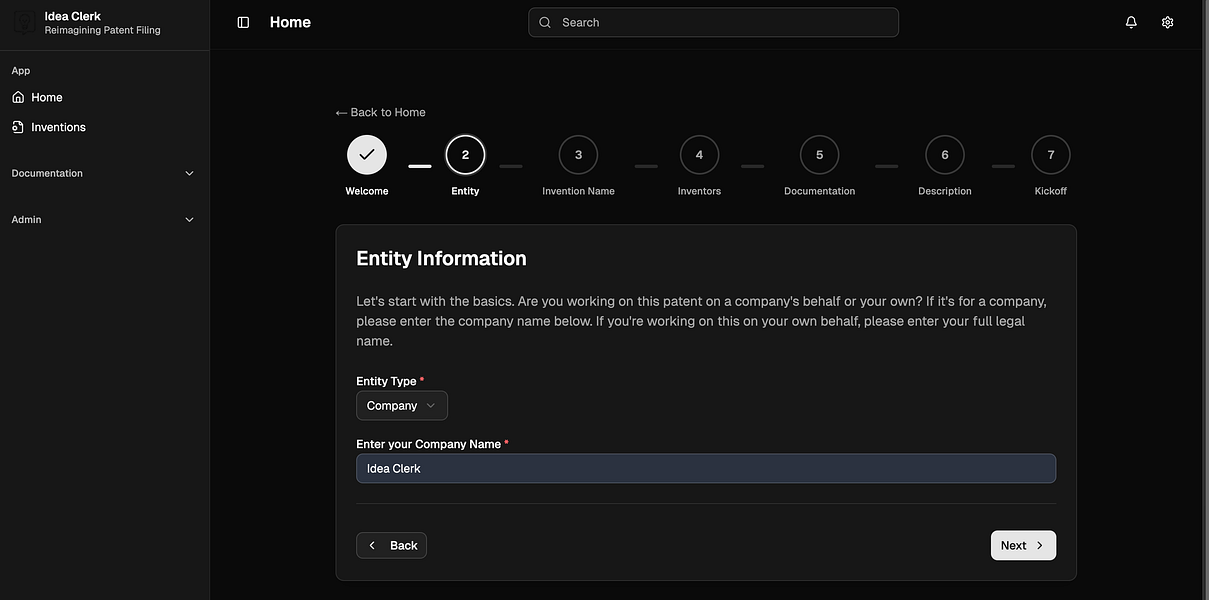Image resolution: width=1209 pixels, height=600 pixels.
Task: Click the completed Welcome checkmark step
Action: click(x=367, y=155)
